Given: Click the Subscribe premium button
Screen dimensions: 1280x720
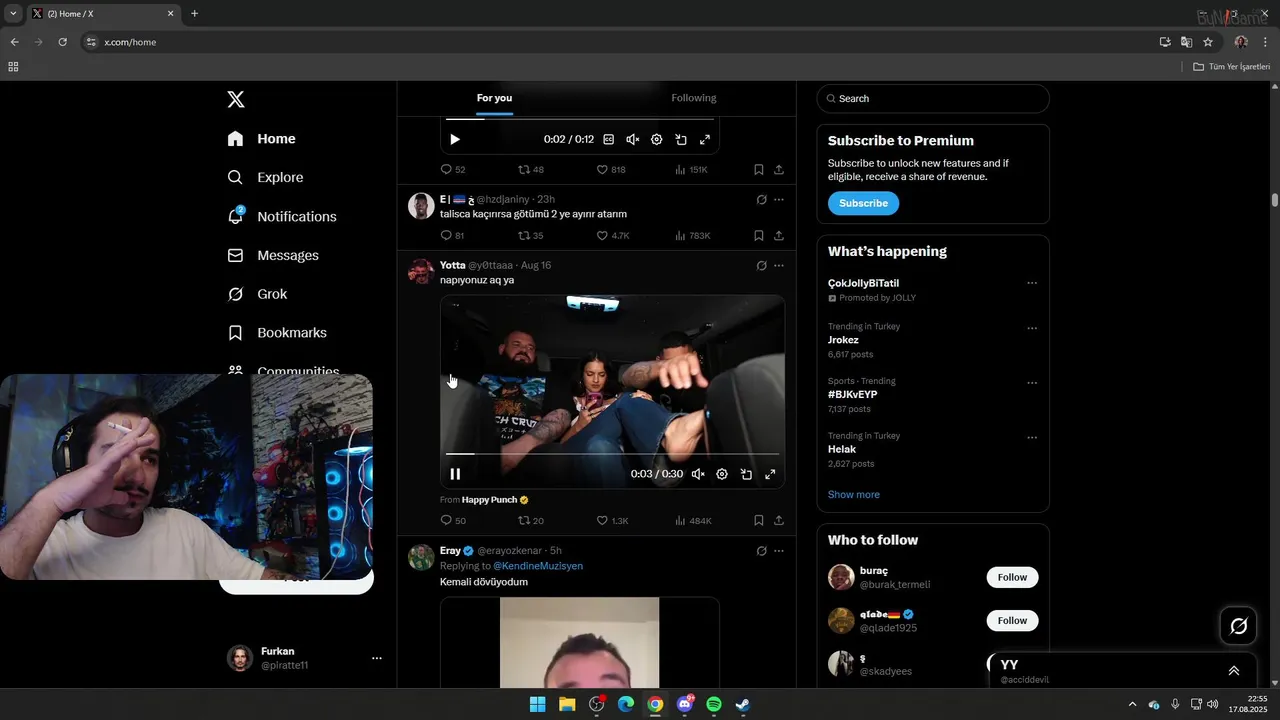Looking at the screenshot, I should (863, 203).
